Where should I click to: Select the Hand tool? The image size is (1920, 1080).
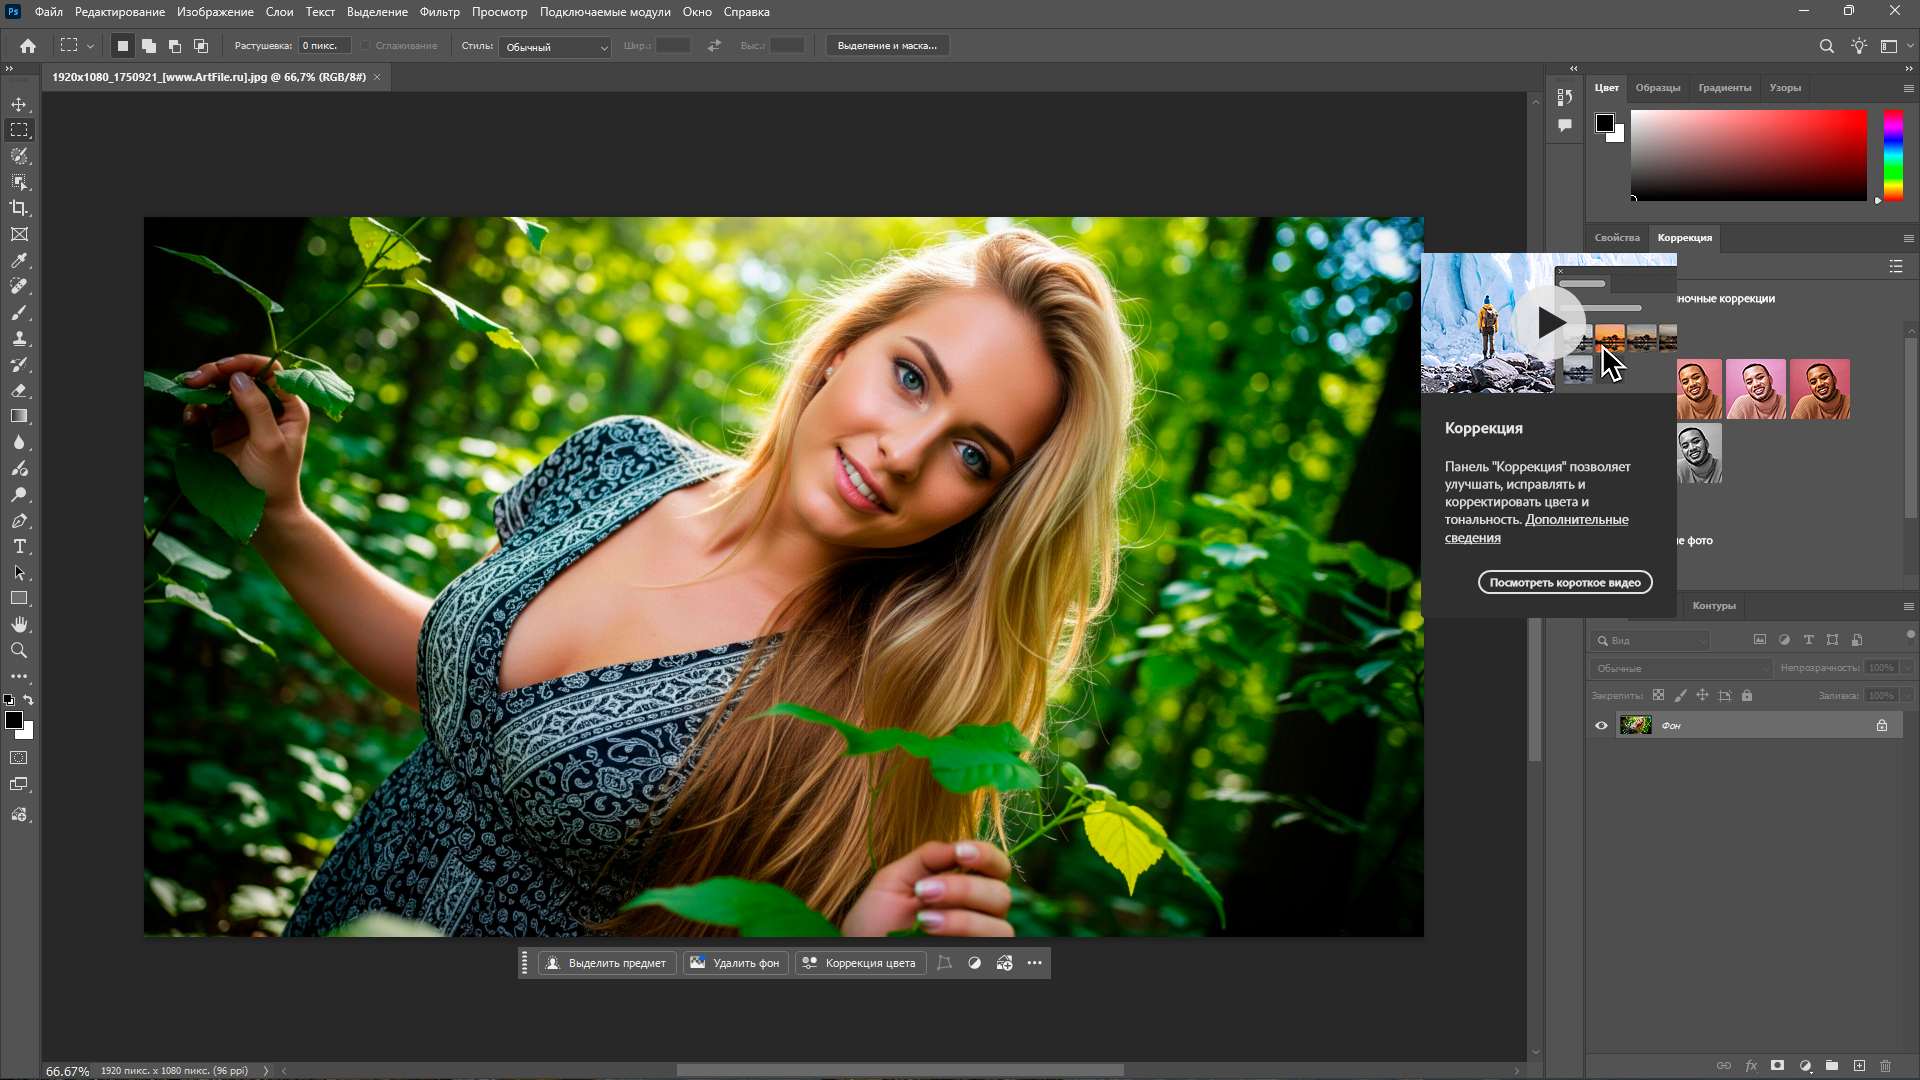coord(19,624)
